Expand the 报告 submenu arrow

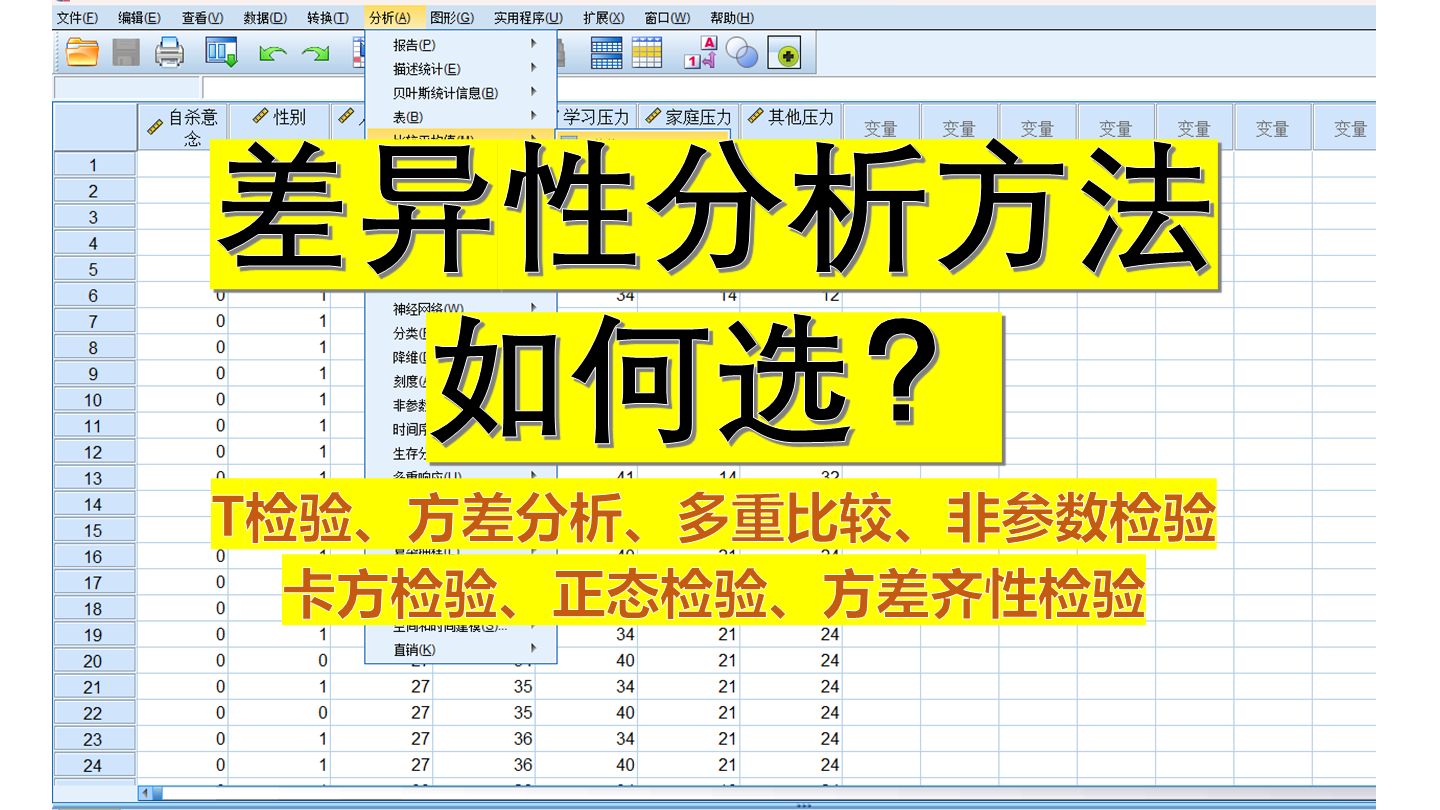point(533,44)
